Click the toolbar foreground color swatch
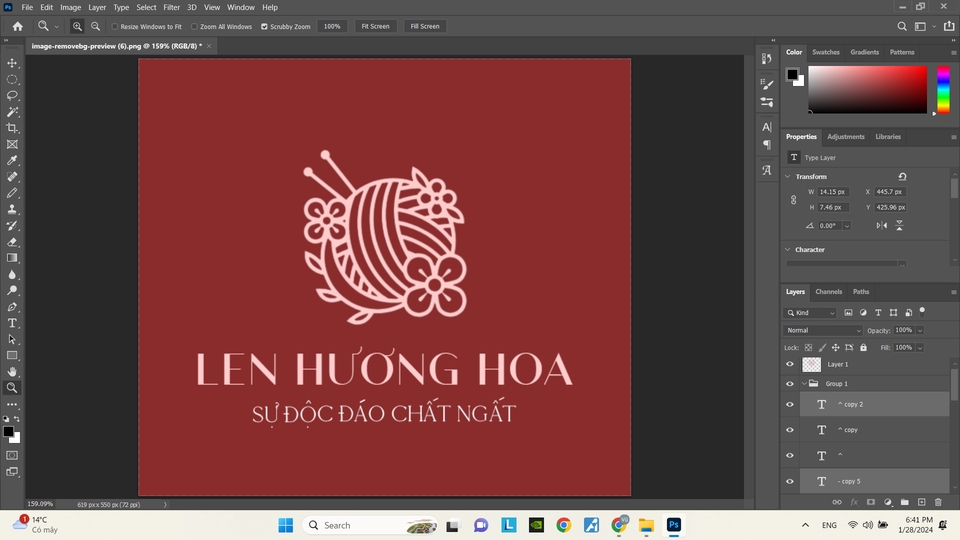960x540 pixels. (x=9, y=432)
